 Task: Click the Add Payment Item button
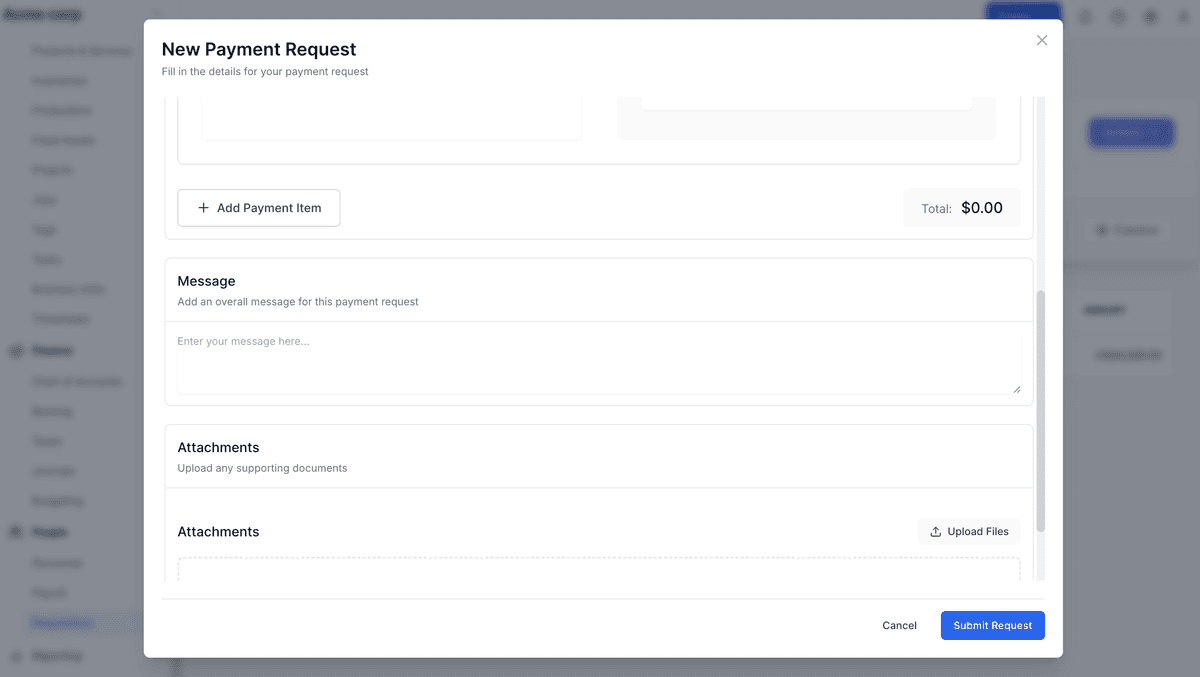pos(259,208)
